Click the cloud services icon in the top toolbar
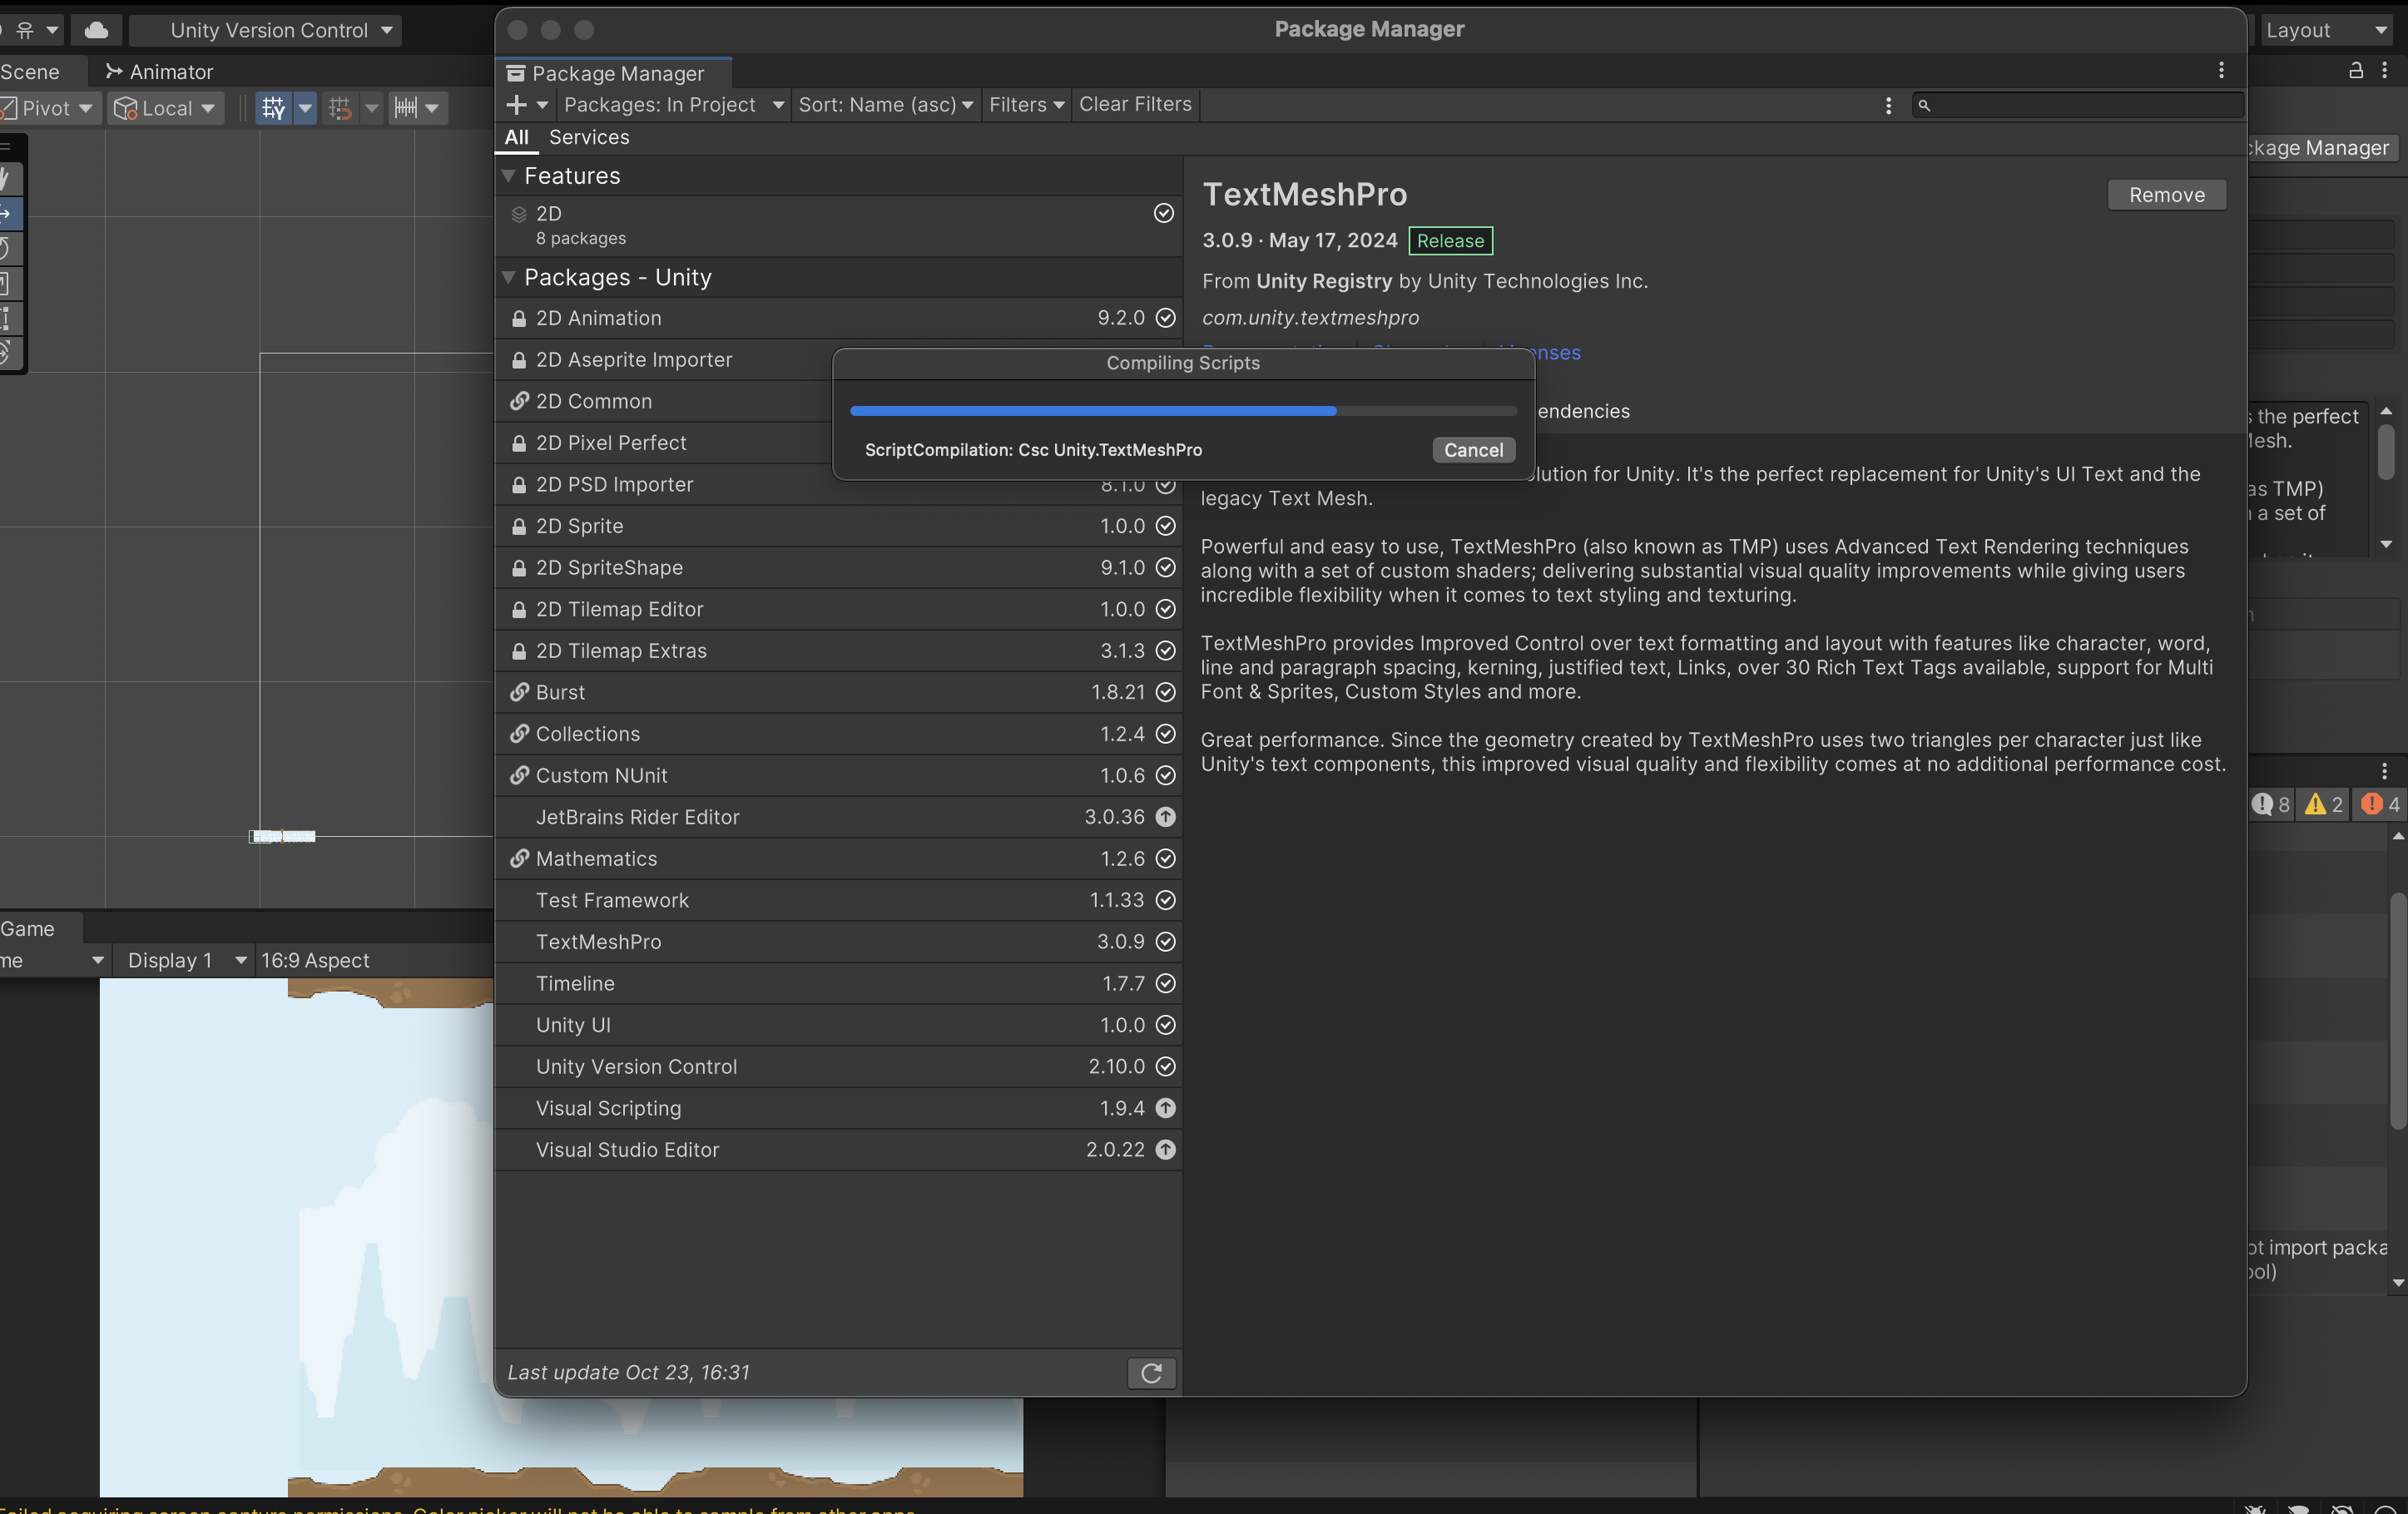 point(97,30)
